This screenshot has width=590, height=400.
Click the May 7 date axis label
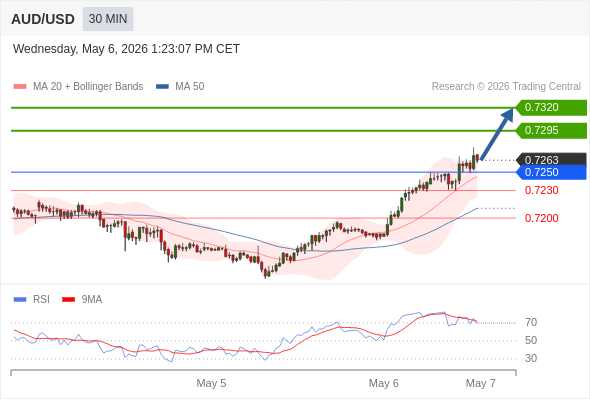pos(481,383)
